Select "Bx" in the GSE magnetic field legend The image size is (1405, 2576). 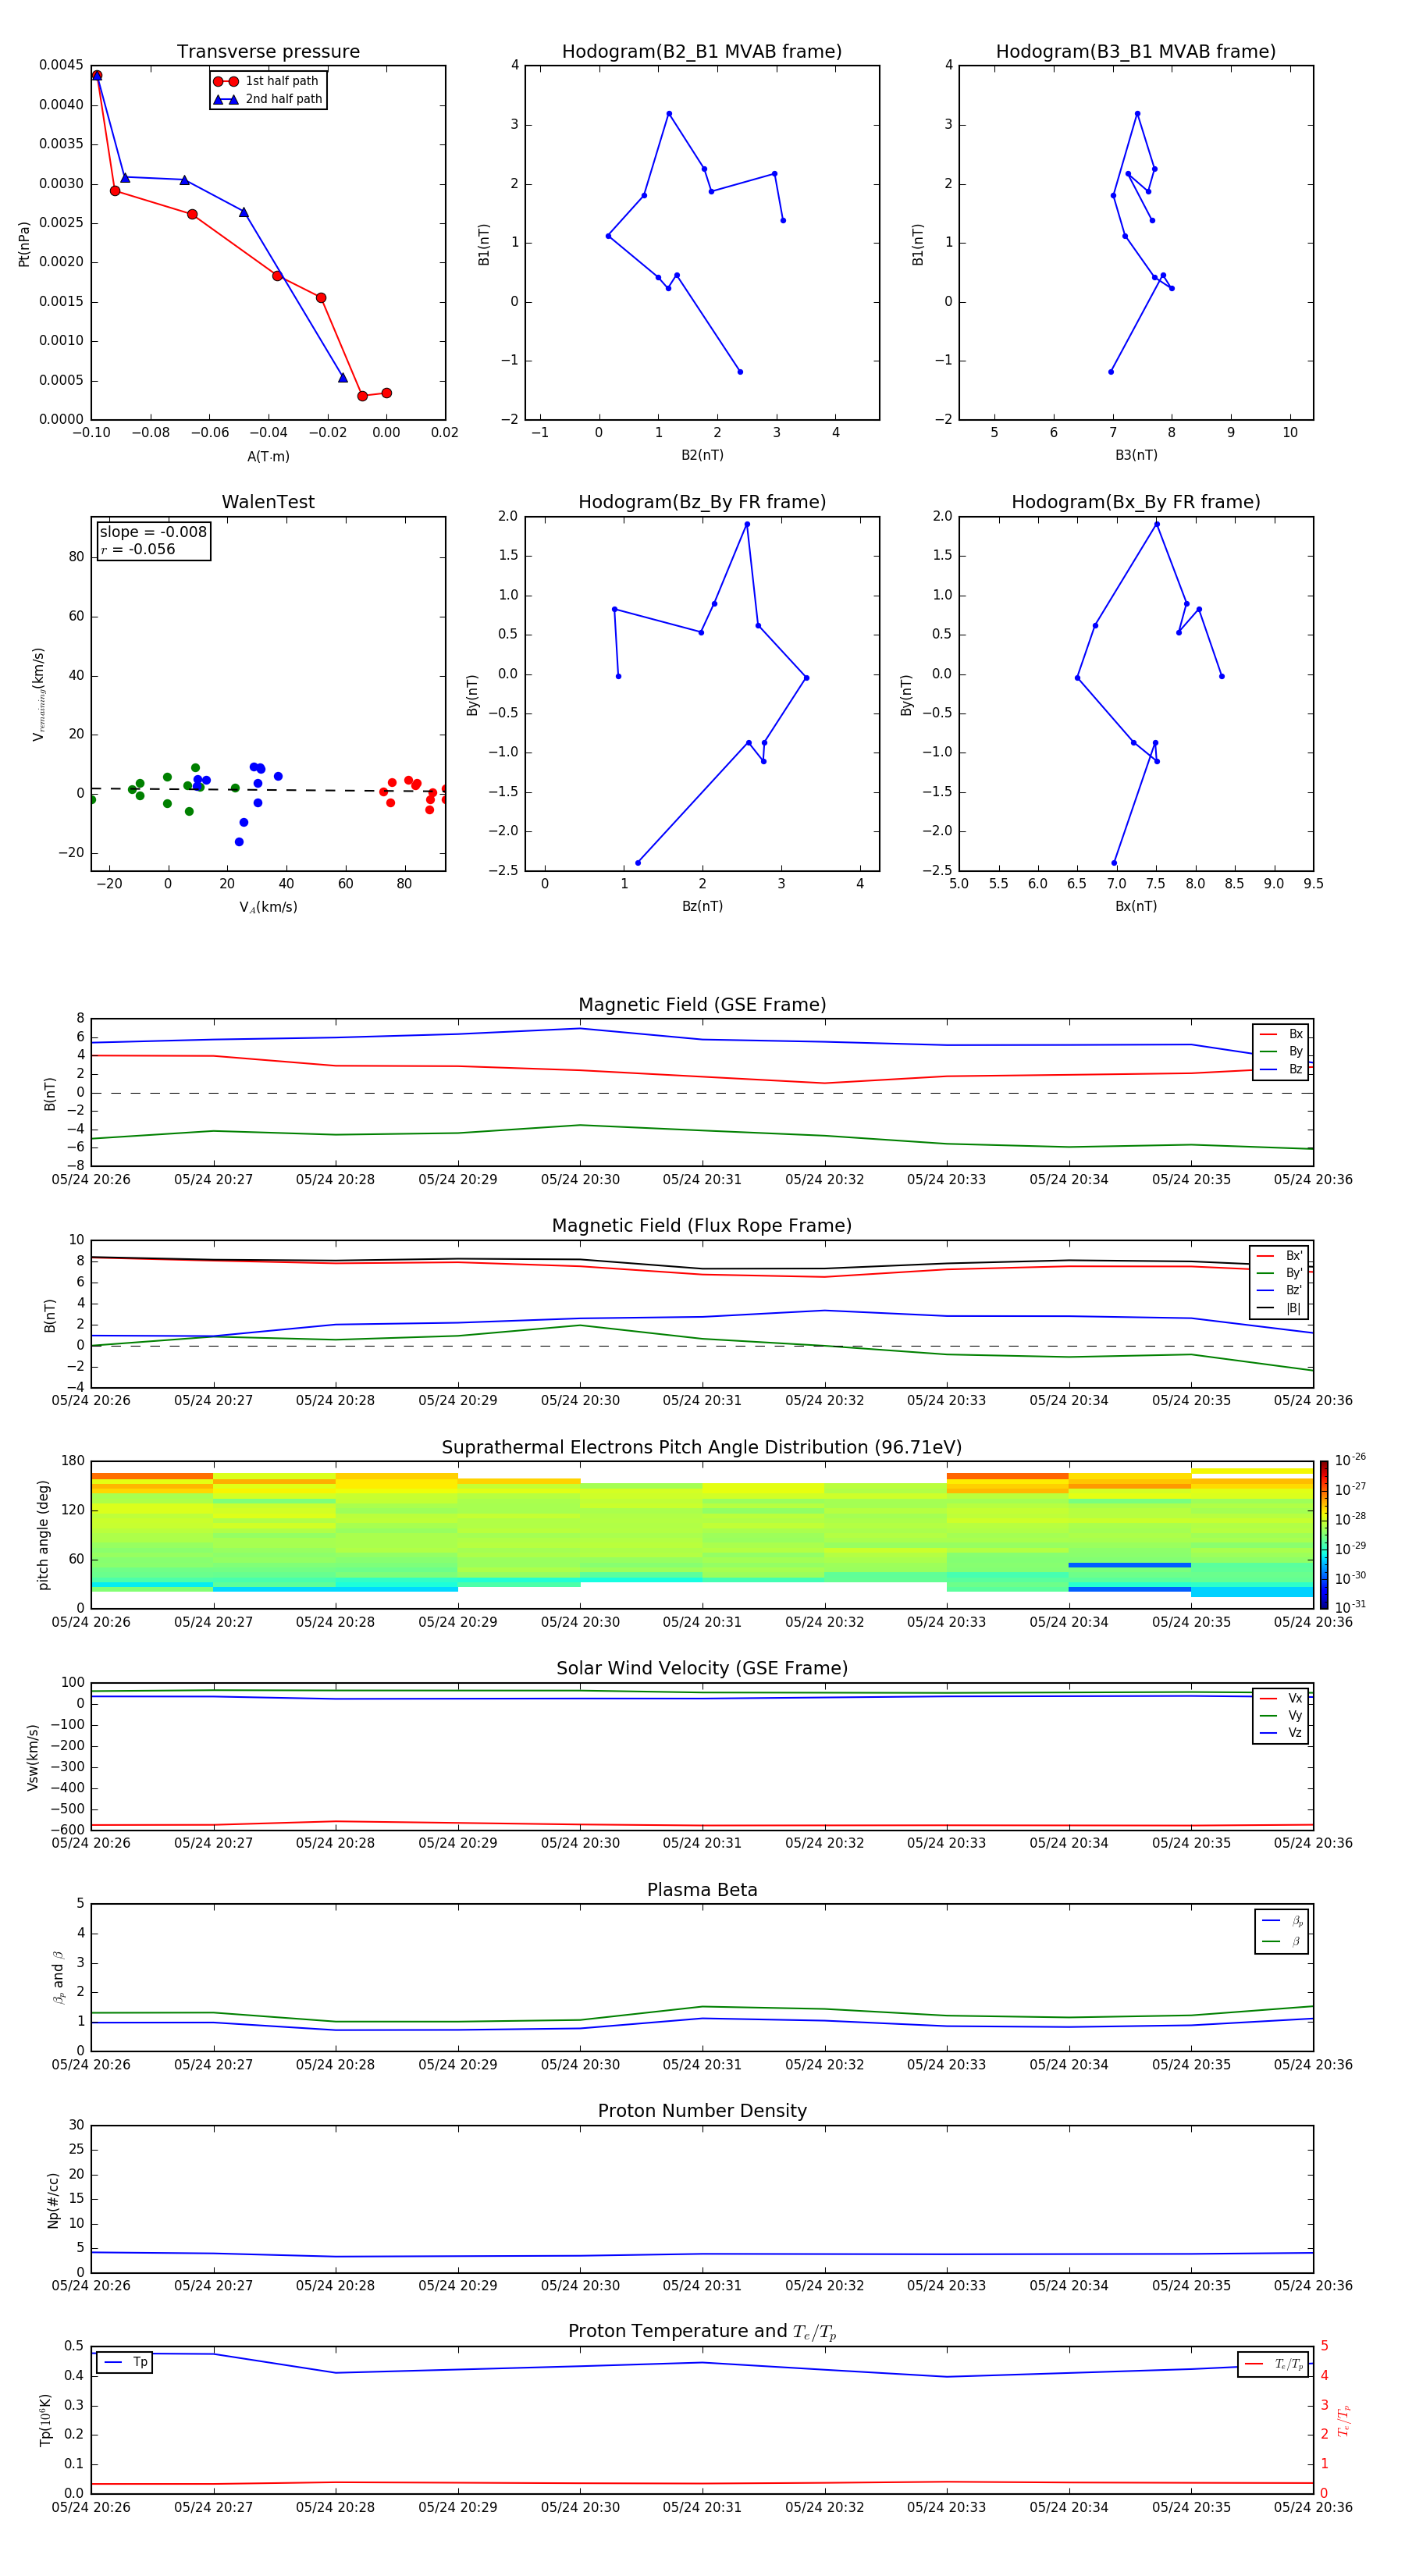click(1281, 1034)
